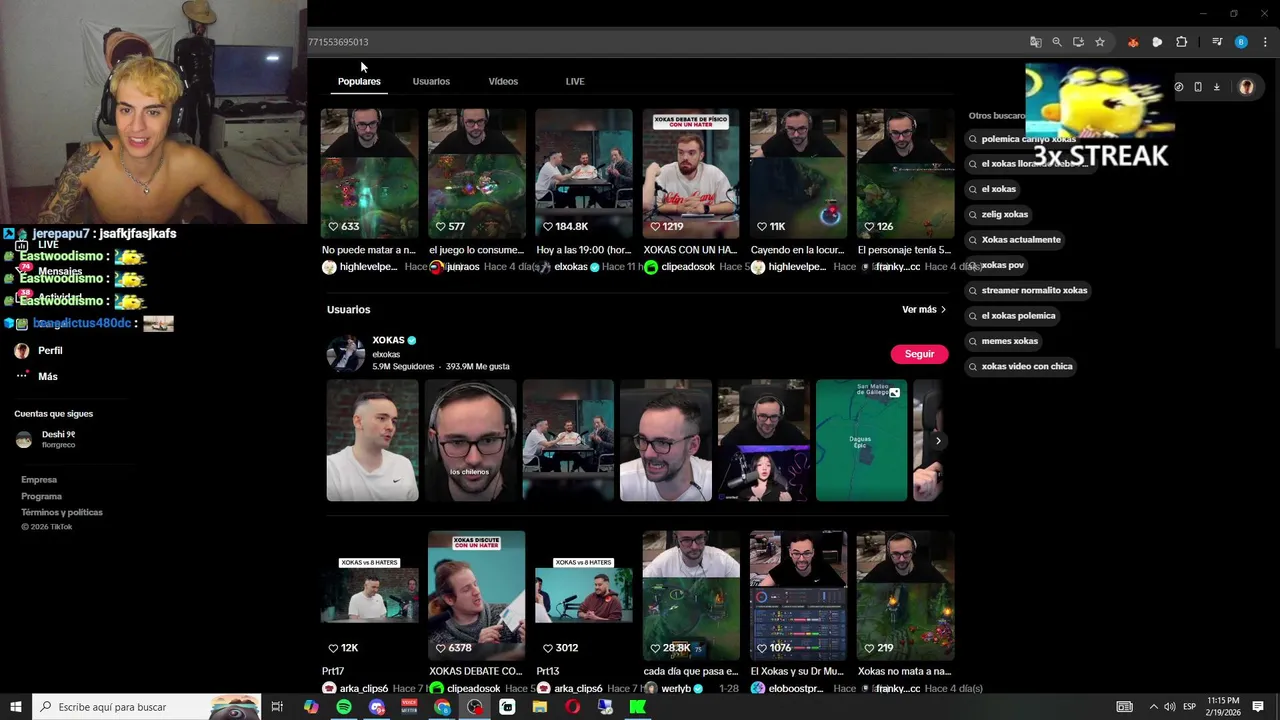
Task: Click the install app icon in address bar
Action: click(1078, 42)
